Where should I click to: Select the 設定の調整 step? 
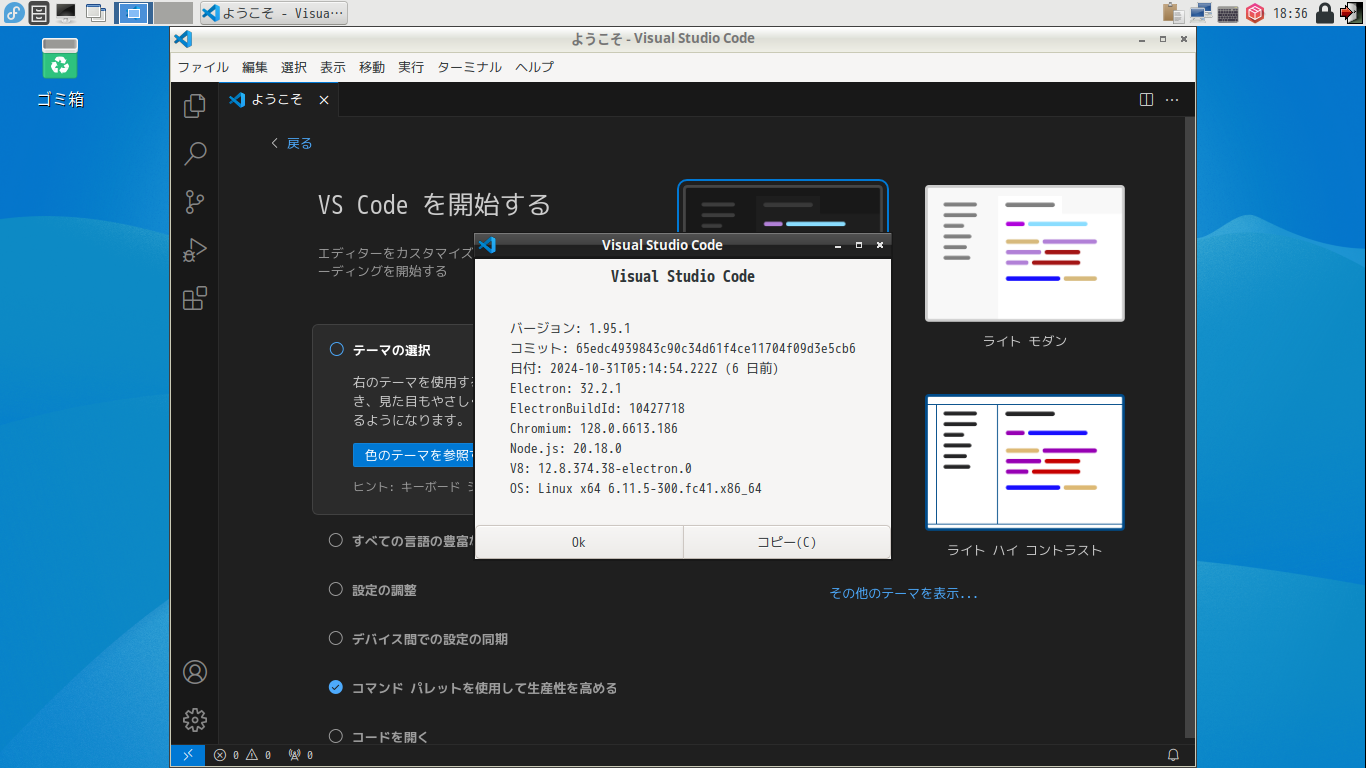(x=373, y=590)
